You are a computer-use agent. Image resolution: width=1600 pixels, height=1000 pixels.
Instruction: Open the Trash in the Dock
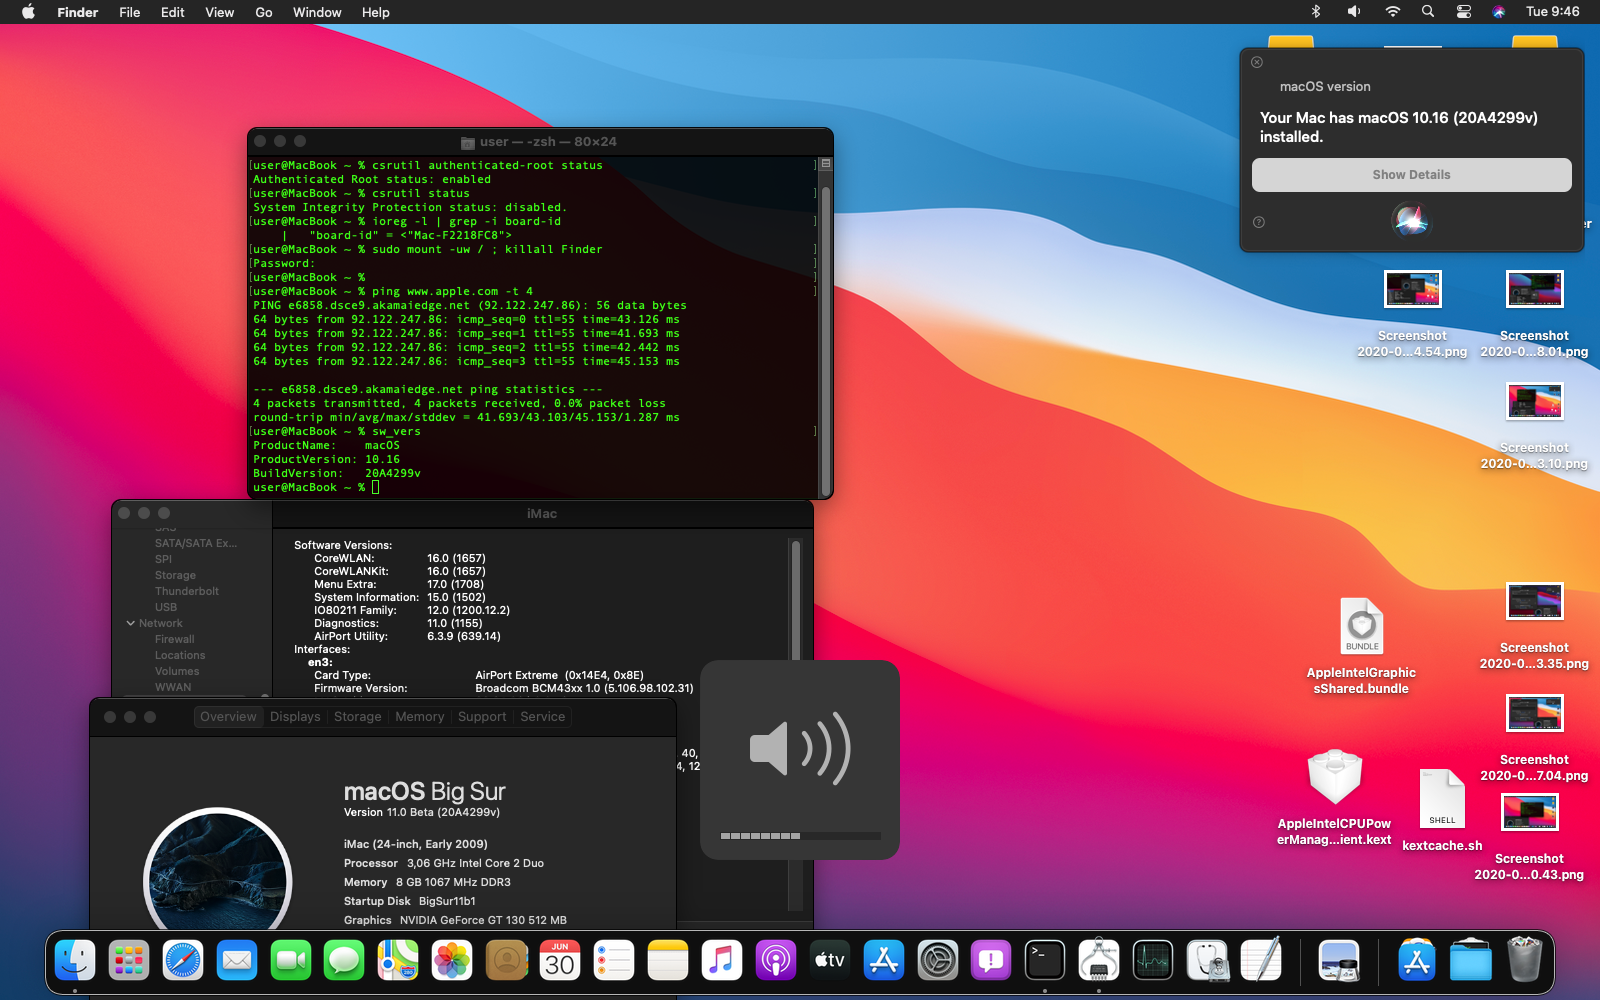click(x=1524, y=961)
